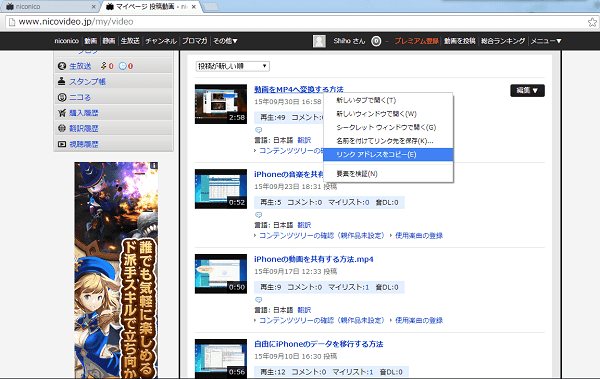The height and width of the screenshot is (379, 600).
Task: Click 翻訳 link under the iPhoneの音楽 video
Action: (304, 225)
